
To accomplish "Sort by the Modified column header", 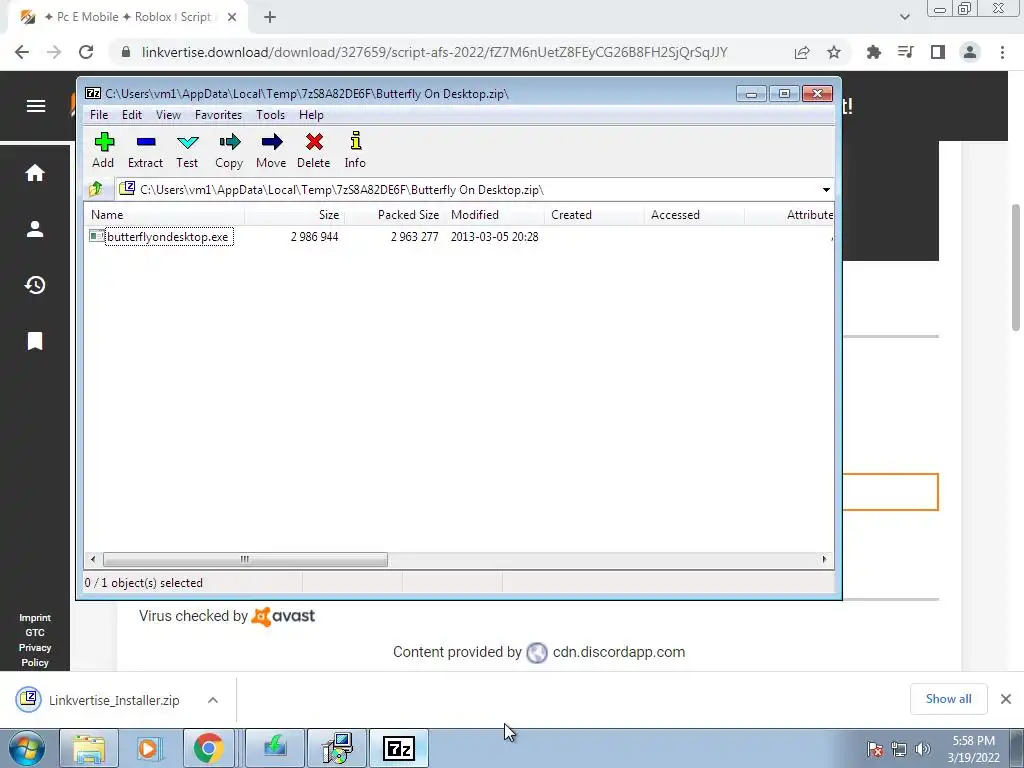I will pos(494,215).
